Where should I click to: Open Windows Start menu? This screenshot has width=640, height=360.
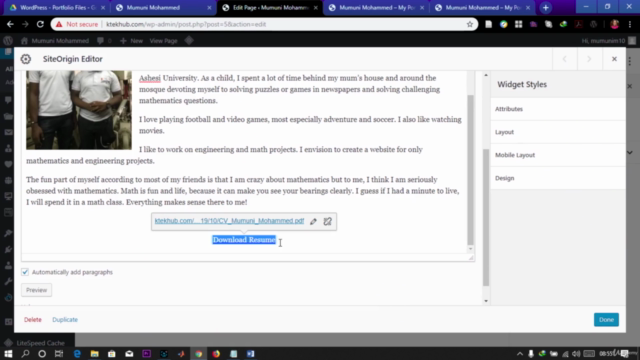pyautogui.click(x=8, y=353)
